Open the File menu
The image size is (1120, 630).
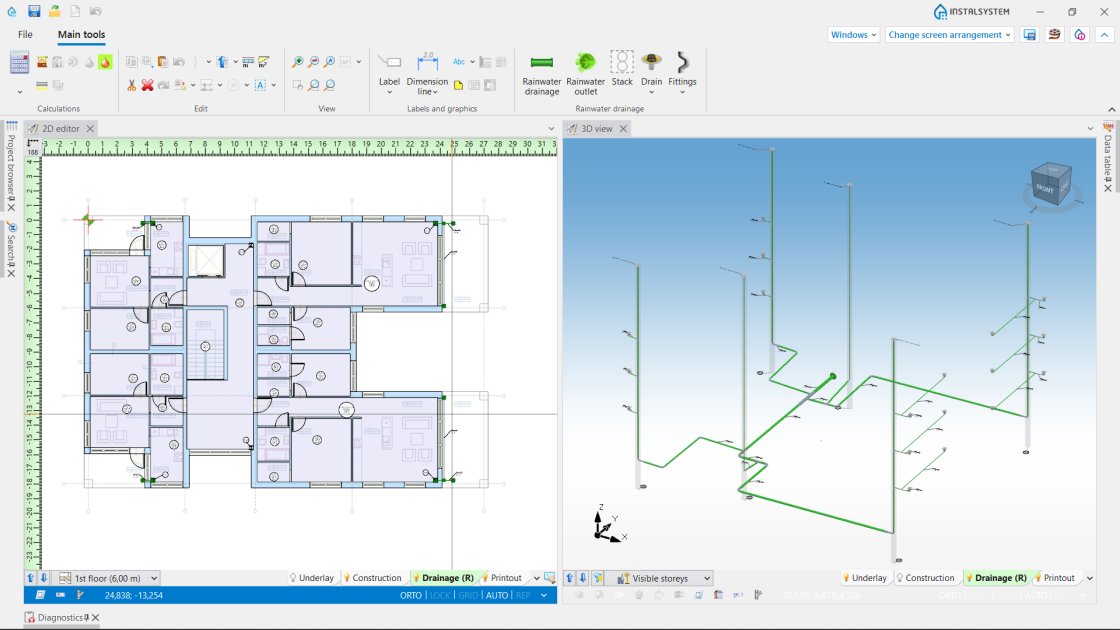[25, 34]
